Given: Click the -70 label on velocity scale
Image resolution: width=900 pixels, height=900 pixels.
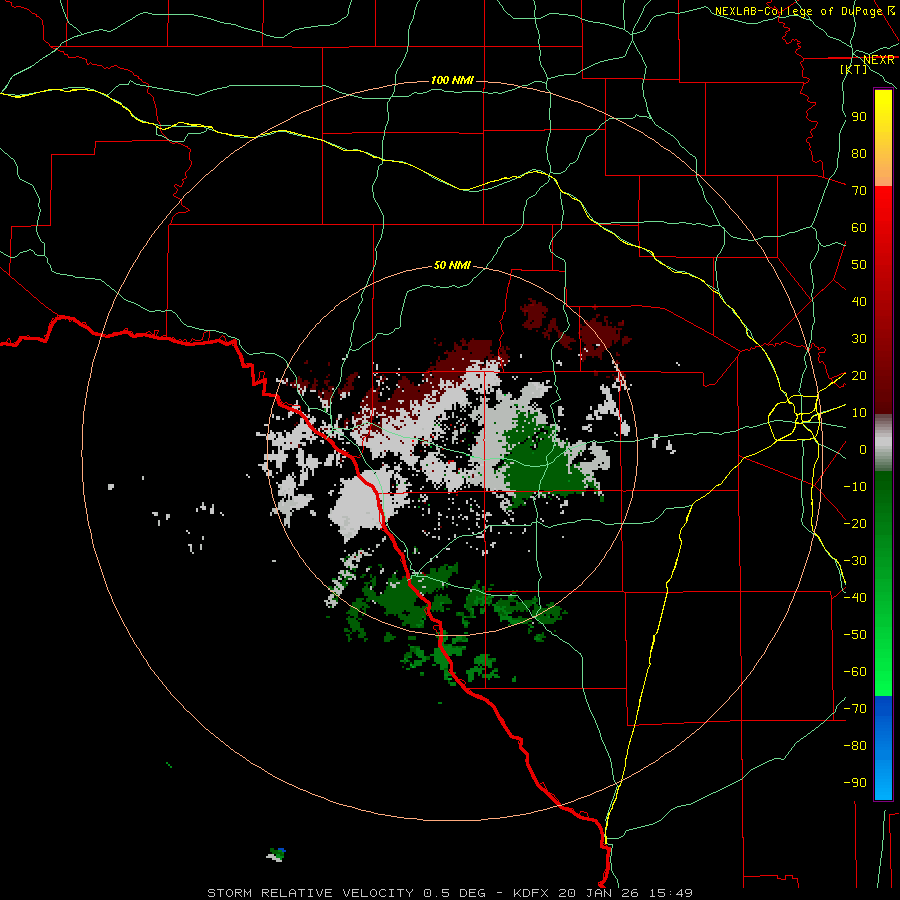Looking at the screenshot, I should (x=855, y=708).
